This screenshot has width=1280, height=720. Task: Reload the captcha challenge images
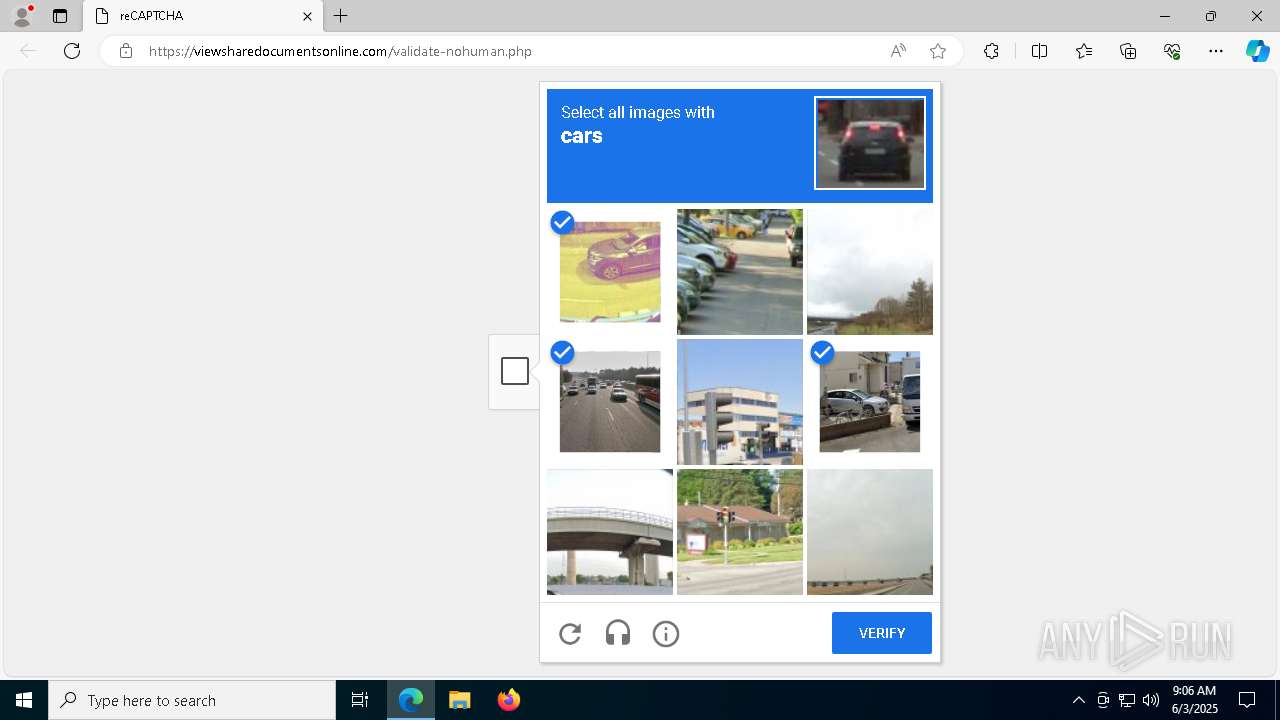tap(570, 633)
